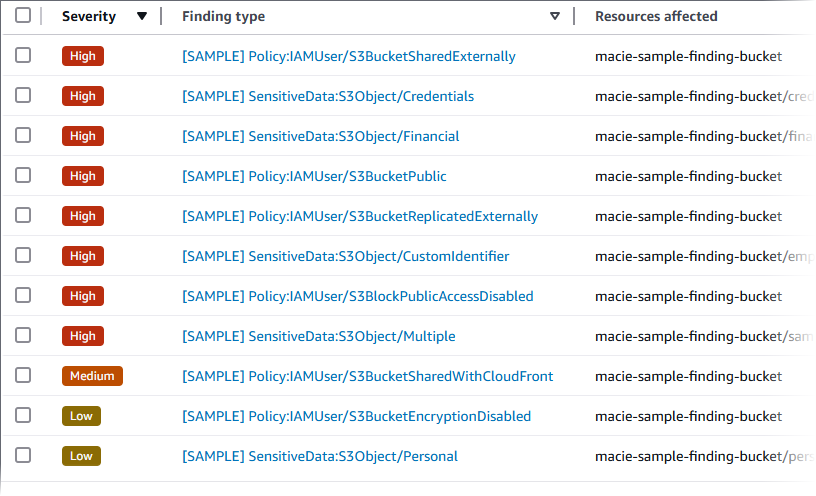View the S3BucketEncryptionDisabled finding
The height and width of the screenshot is (496, 816).
coord(356,417)
